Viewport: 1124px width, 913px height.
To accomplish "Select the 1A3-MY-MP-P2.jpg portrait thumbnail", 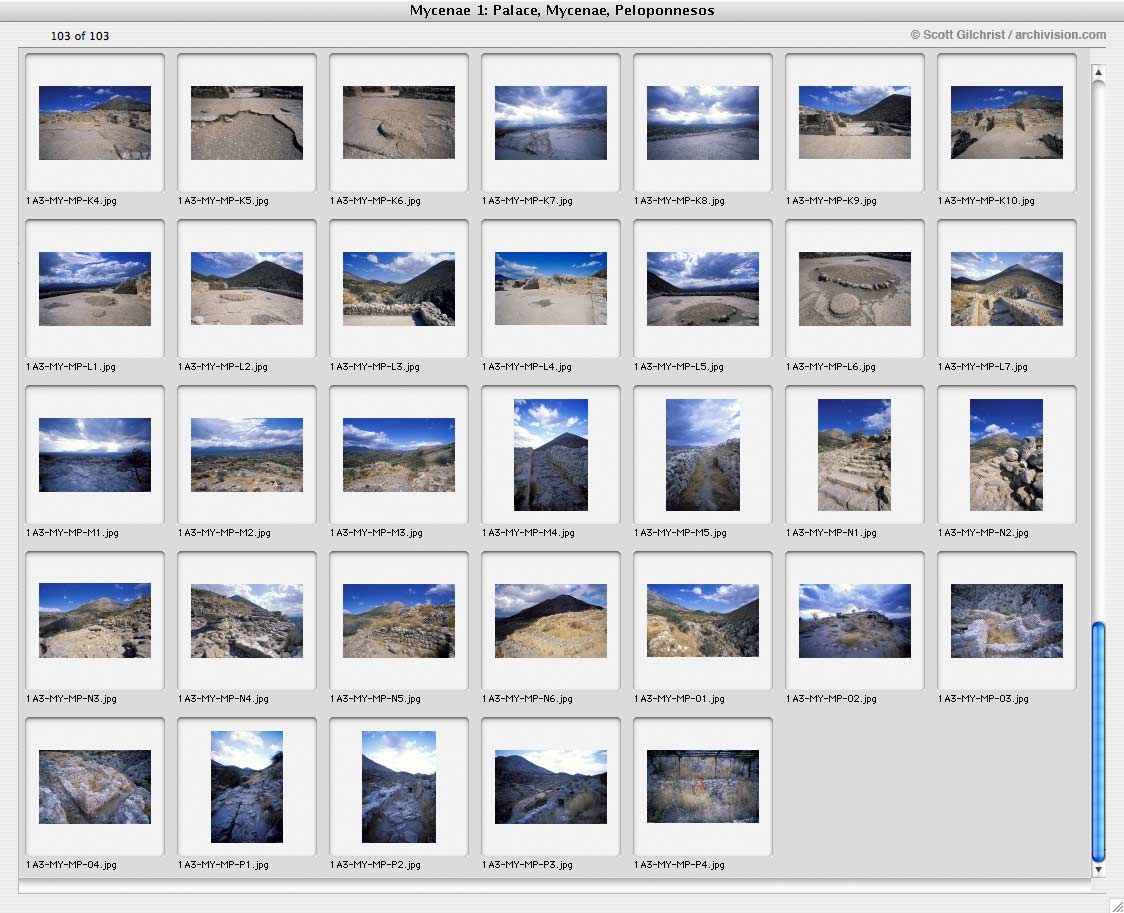I will (x=399, y=787).
